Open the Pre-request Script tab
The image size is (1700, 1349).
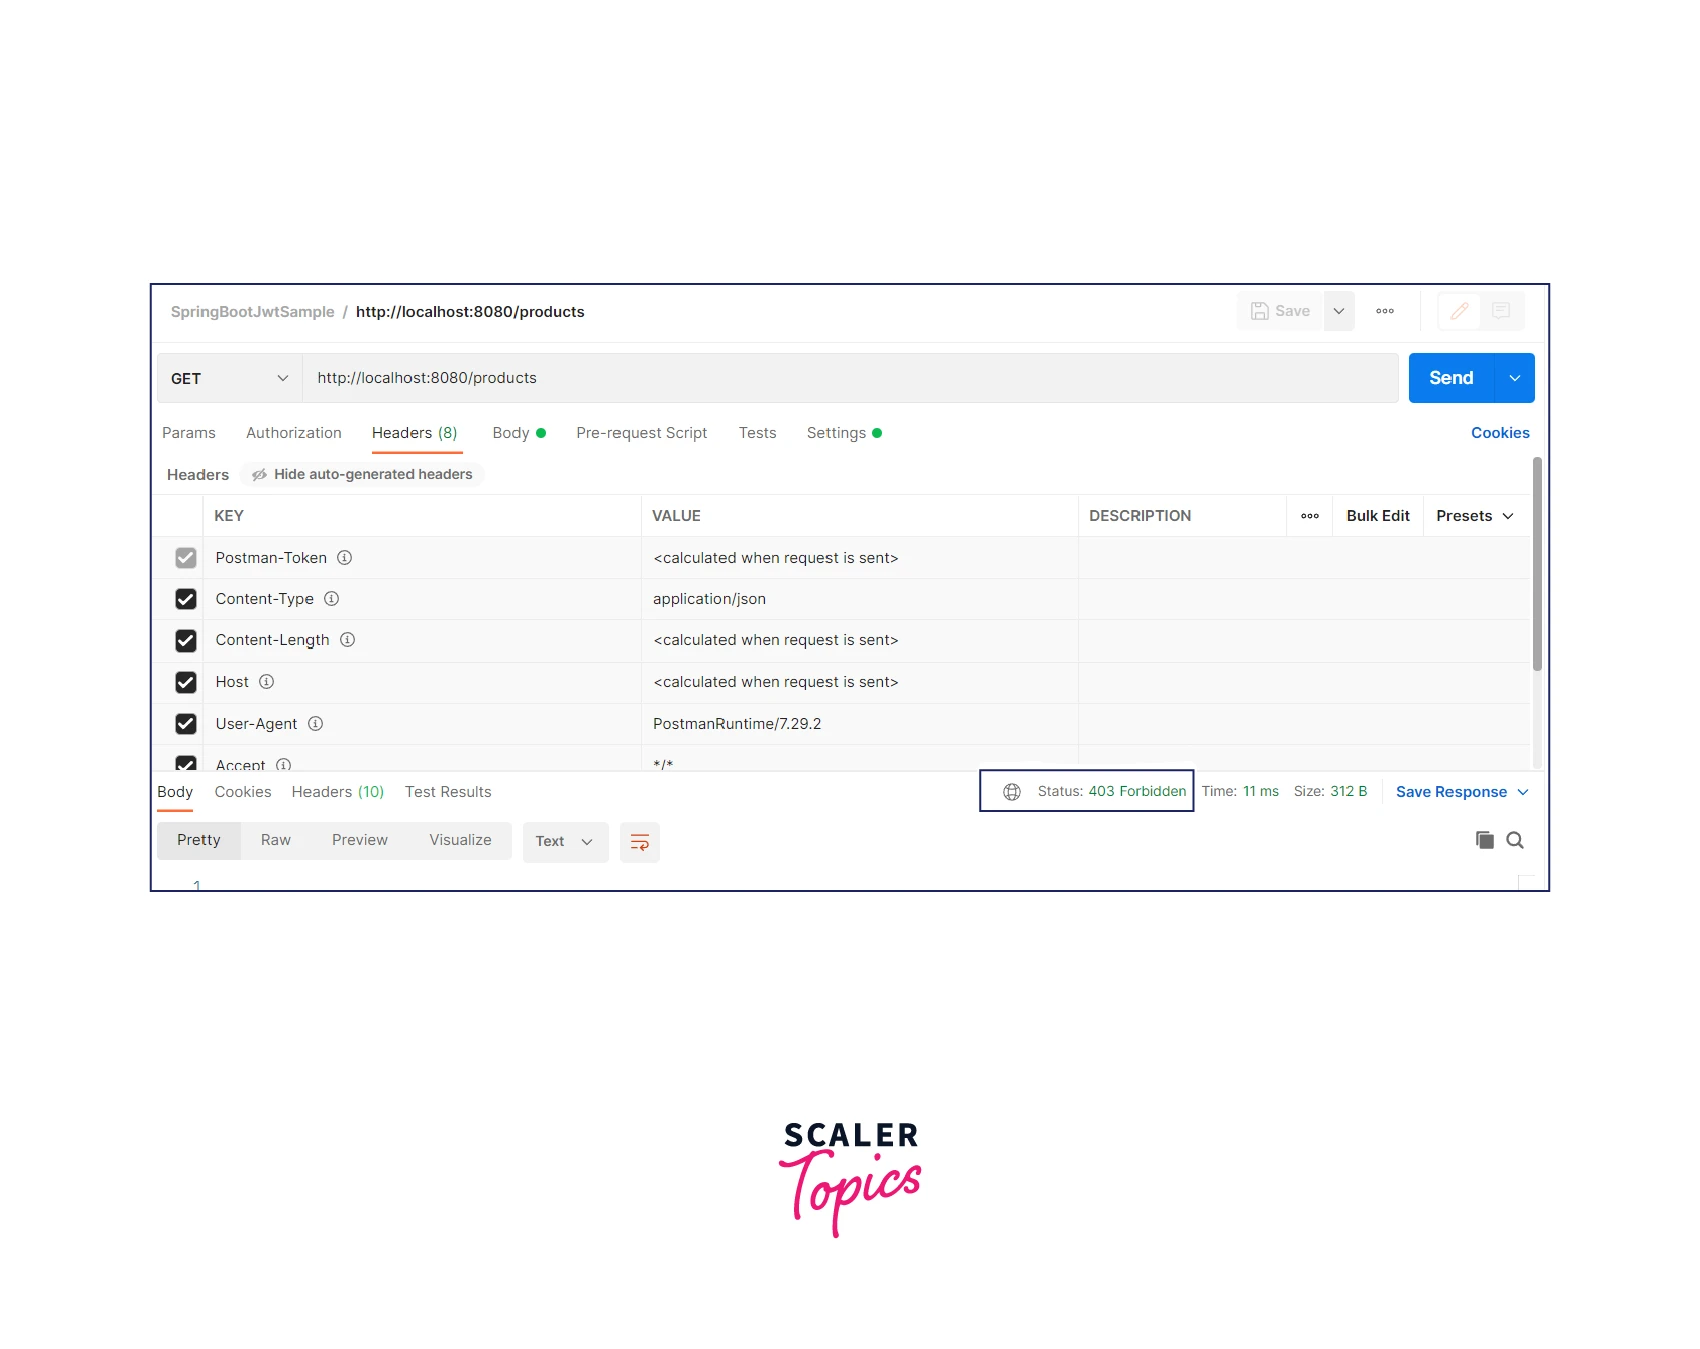[x=642, y=433]
